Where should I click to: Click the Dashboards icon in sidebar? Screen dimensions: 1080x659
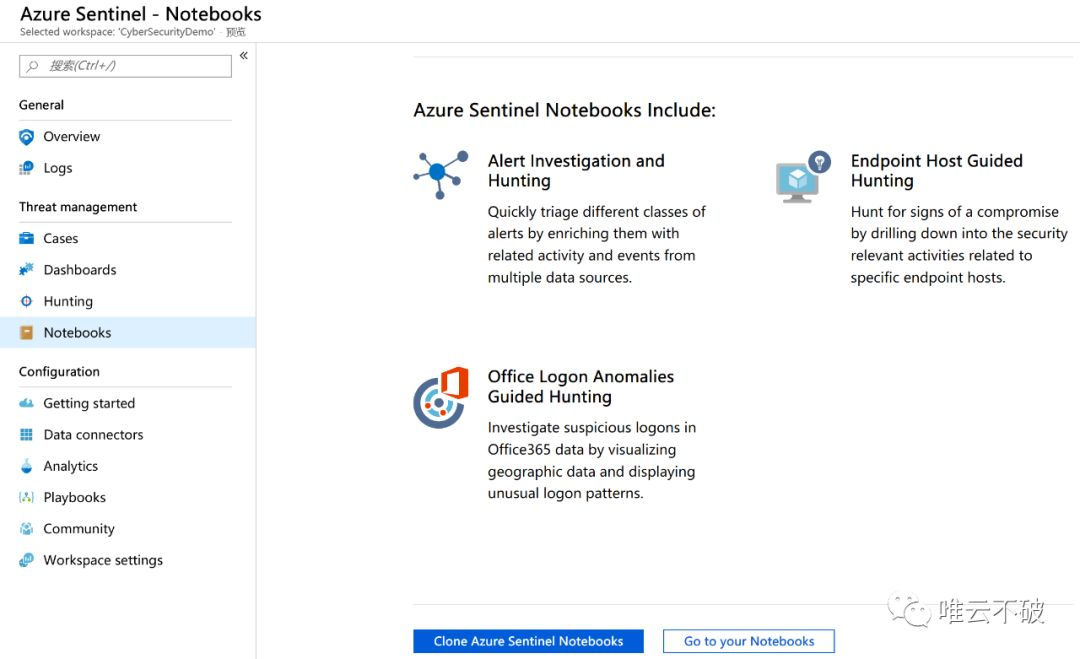[x=26, y=269]
